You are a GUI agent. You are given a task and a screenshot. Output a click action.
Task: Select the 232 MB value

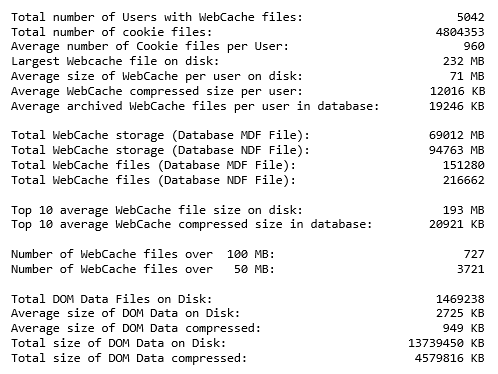click(x=463, y=61)
